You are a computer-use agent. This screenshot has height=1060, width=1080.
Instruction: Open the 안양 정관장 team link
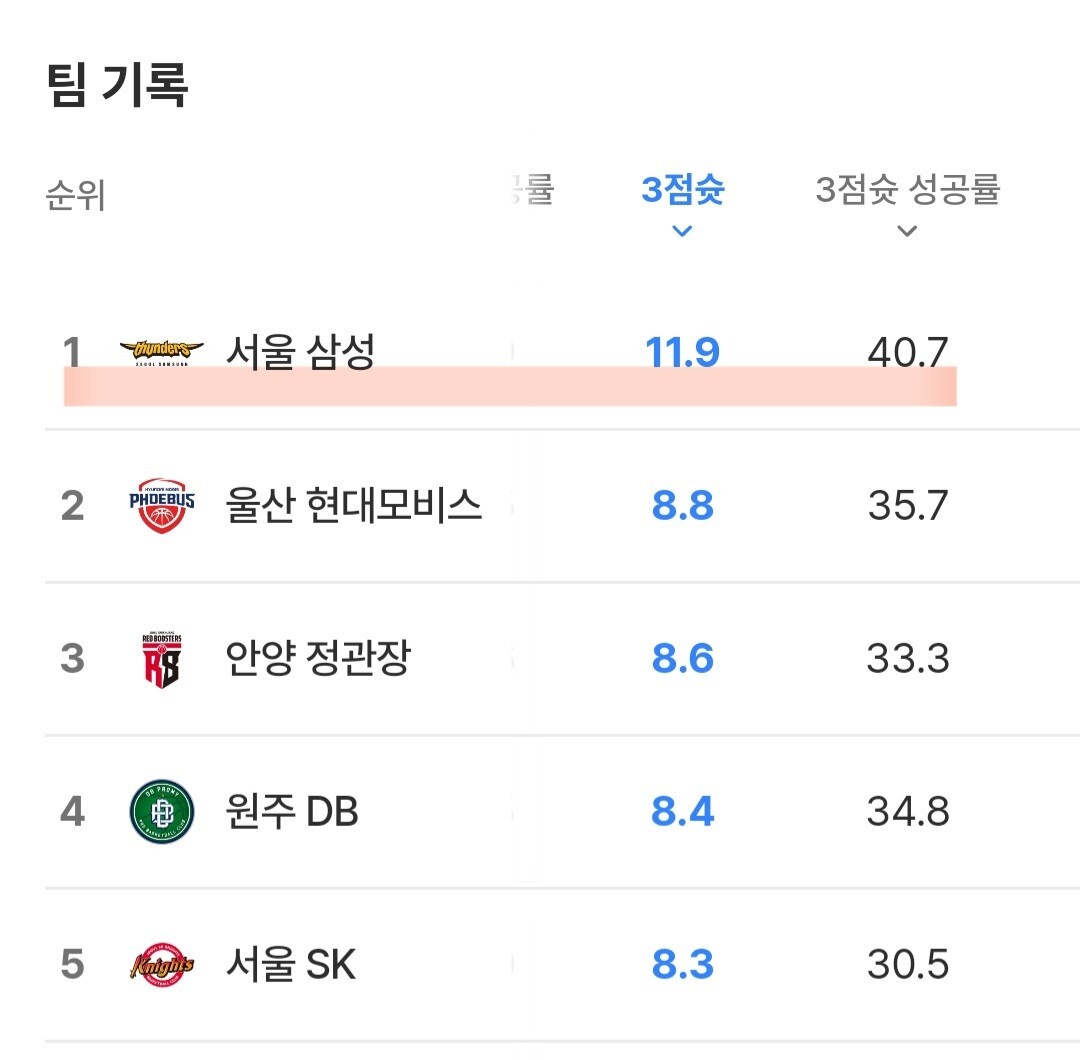pyautogui.click(x=318, y=658)
